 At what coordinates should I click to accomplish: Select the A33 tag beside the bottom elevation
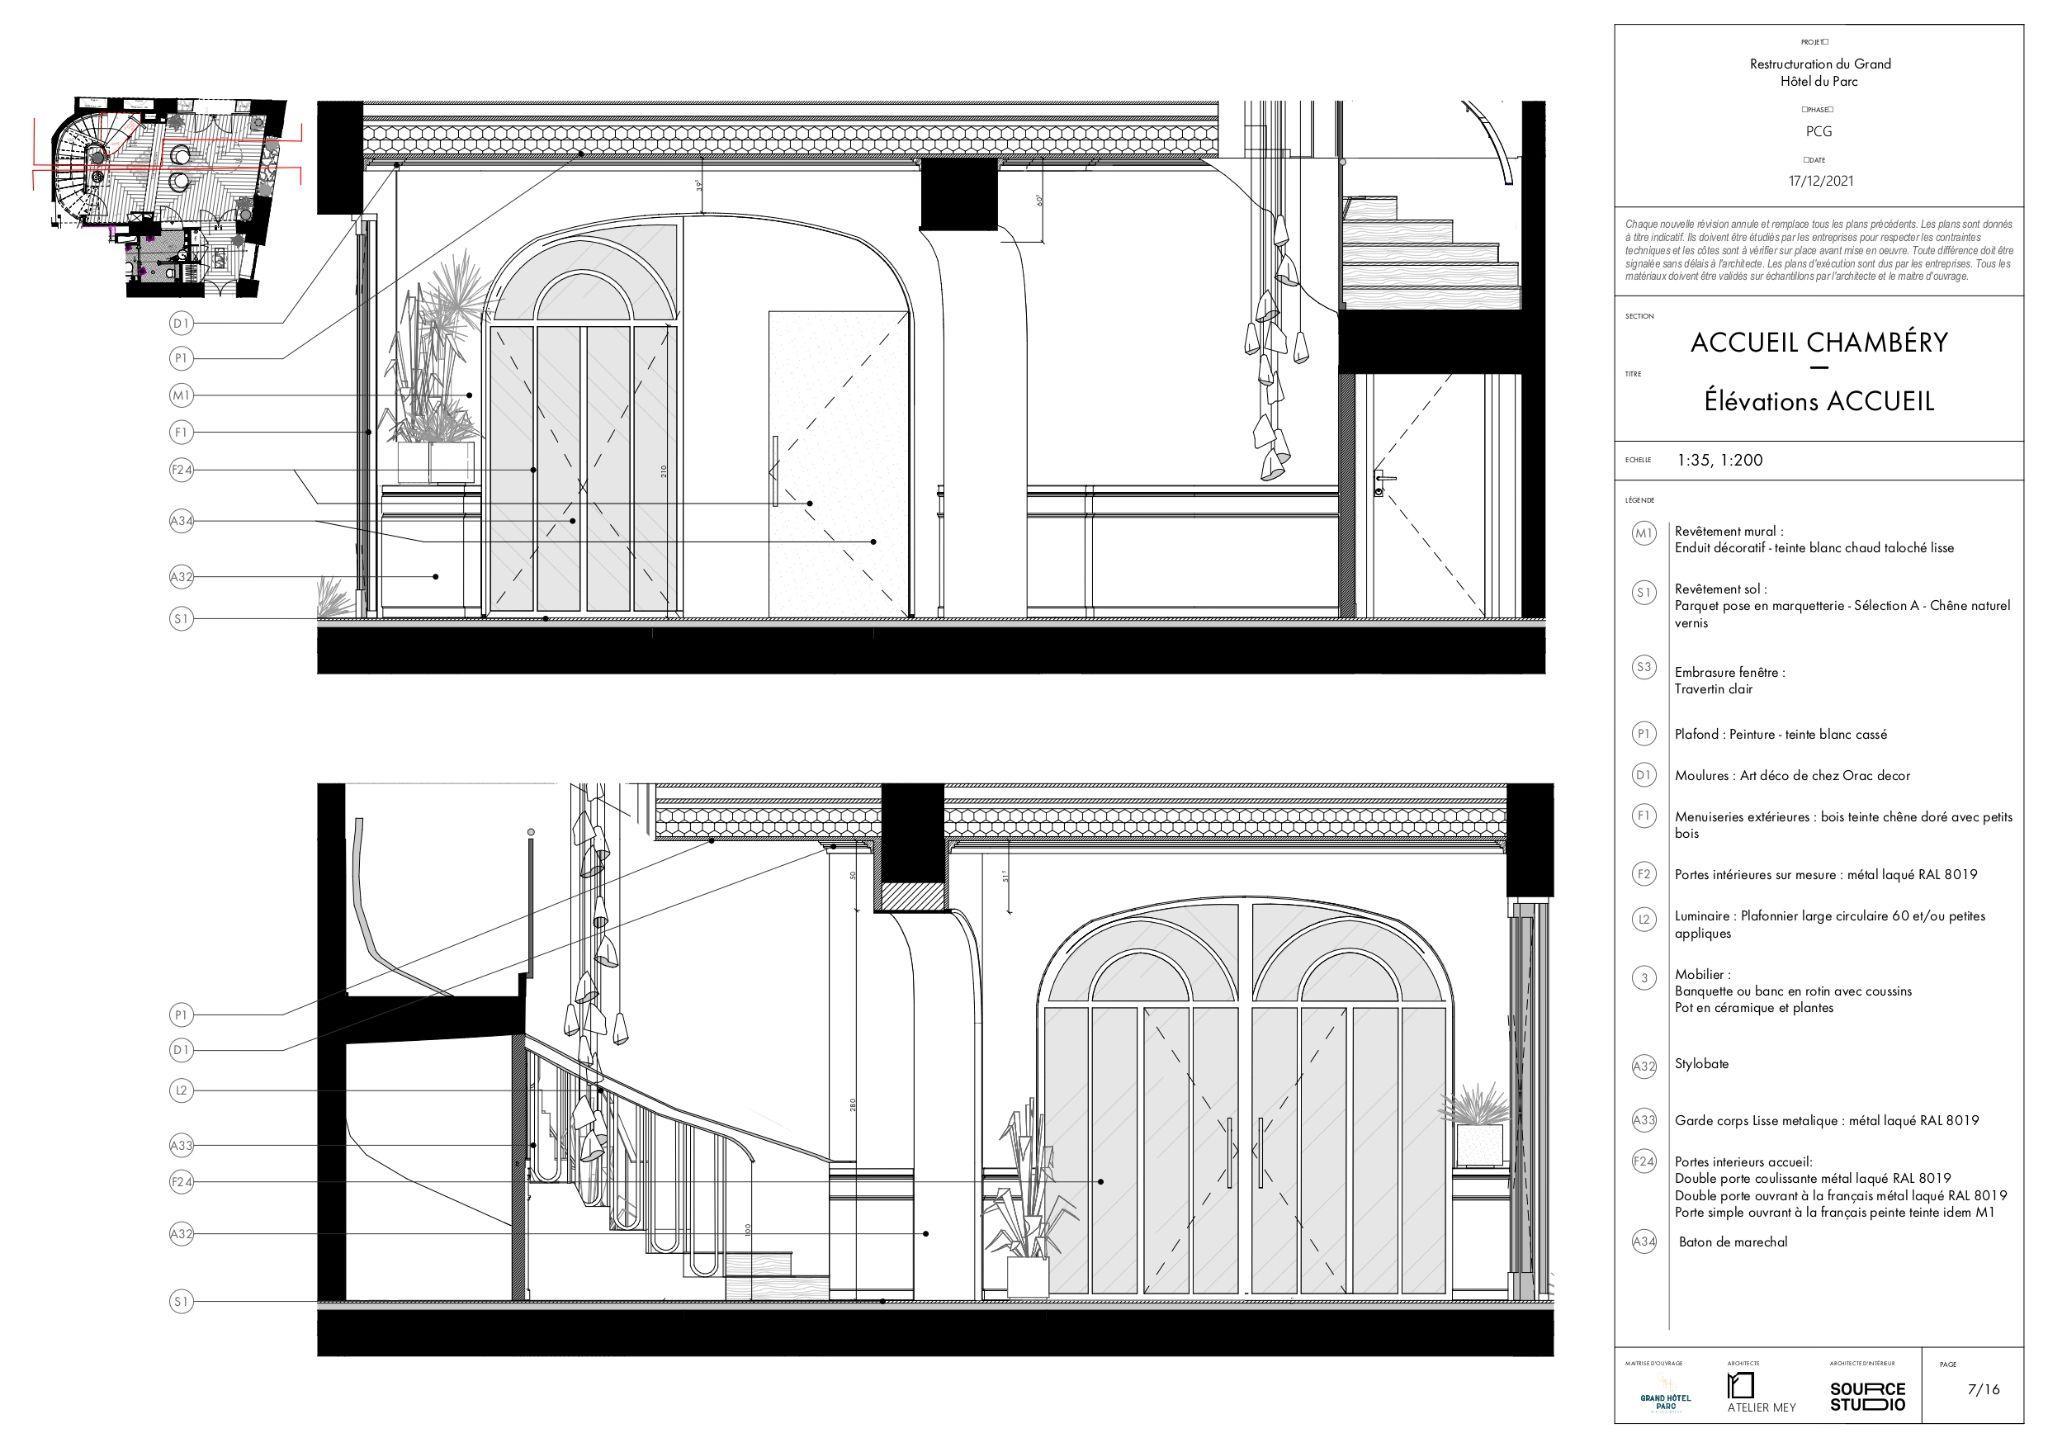coord(181,1145)
